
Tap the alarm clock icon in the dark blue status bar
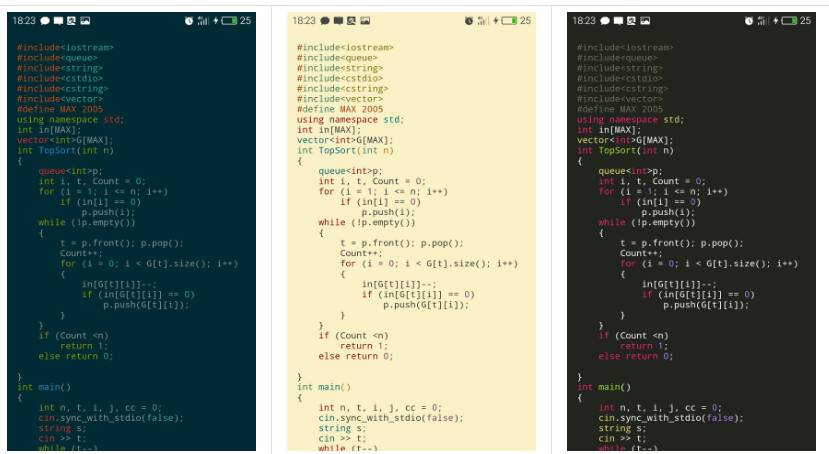[189, 20]
